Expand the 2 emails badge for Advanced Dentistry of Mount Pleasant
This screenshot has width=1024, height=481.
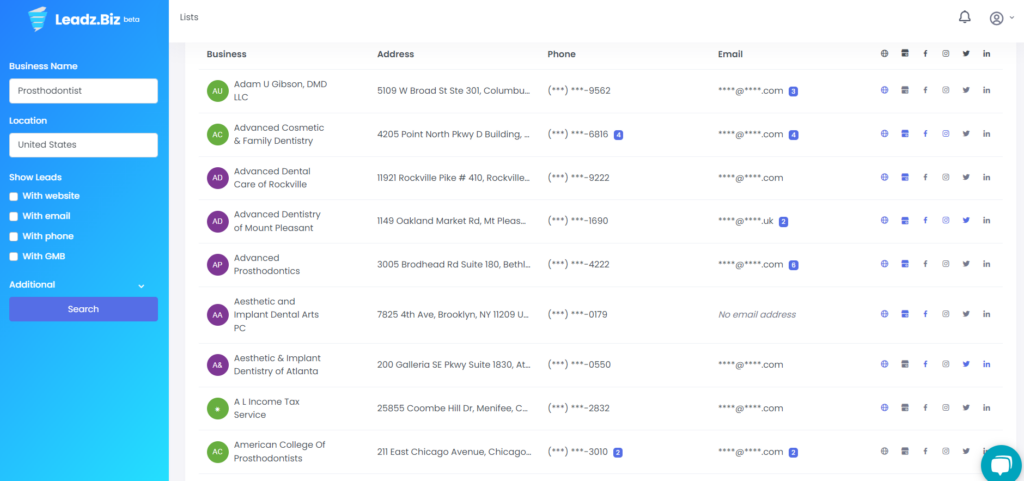783,222
